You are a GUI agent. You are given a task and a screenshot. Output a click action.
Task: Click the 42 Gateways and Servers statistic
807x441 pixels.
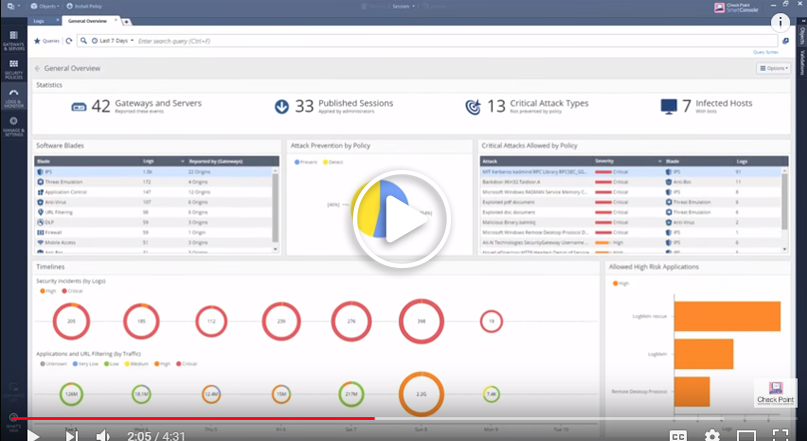click(136, 106)
